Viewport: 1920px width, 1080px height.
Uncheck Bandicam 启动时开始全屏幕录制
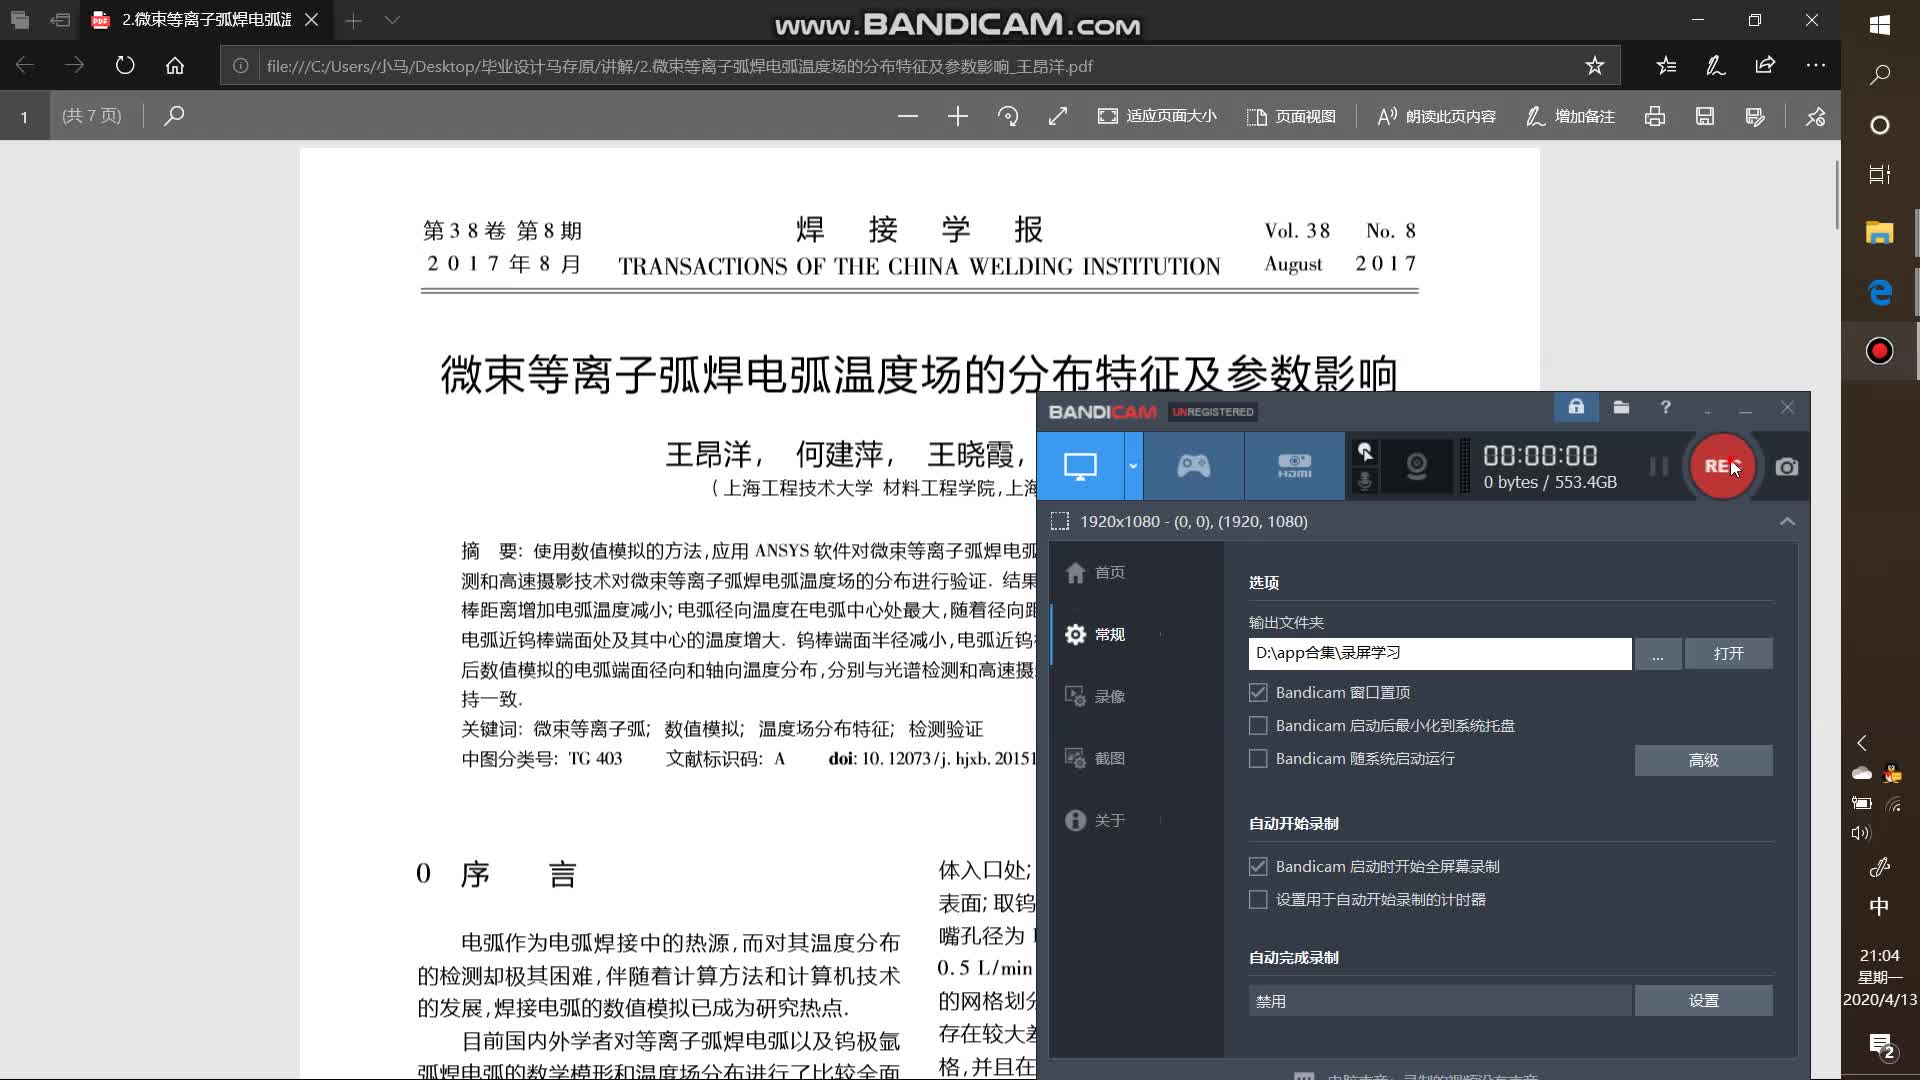[x=1258, y=866]
